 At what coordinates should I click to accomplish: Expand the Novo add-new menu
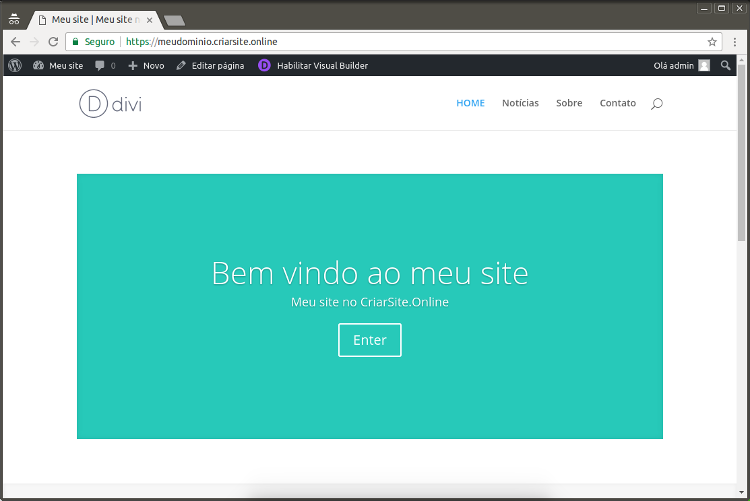coord(146,65)
